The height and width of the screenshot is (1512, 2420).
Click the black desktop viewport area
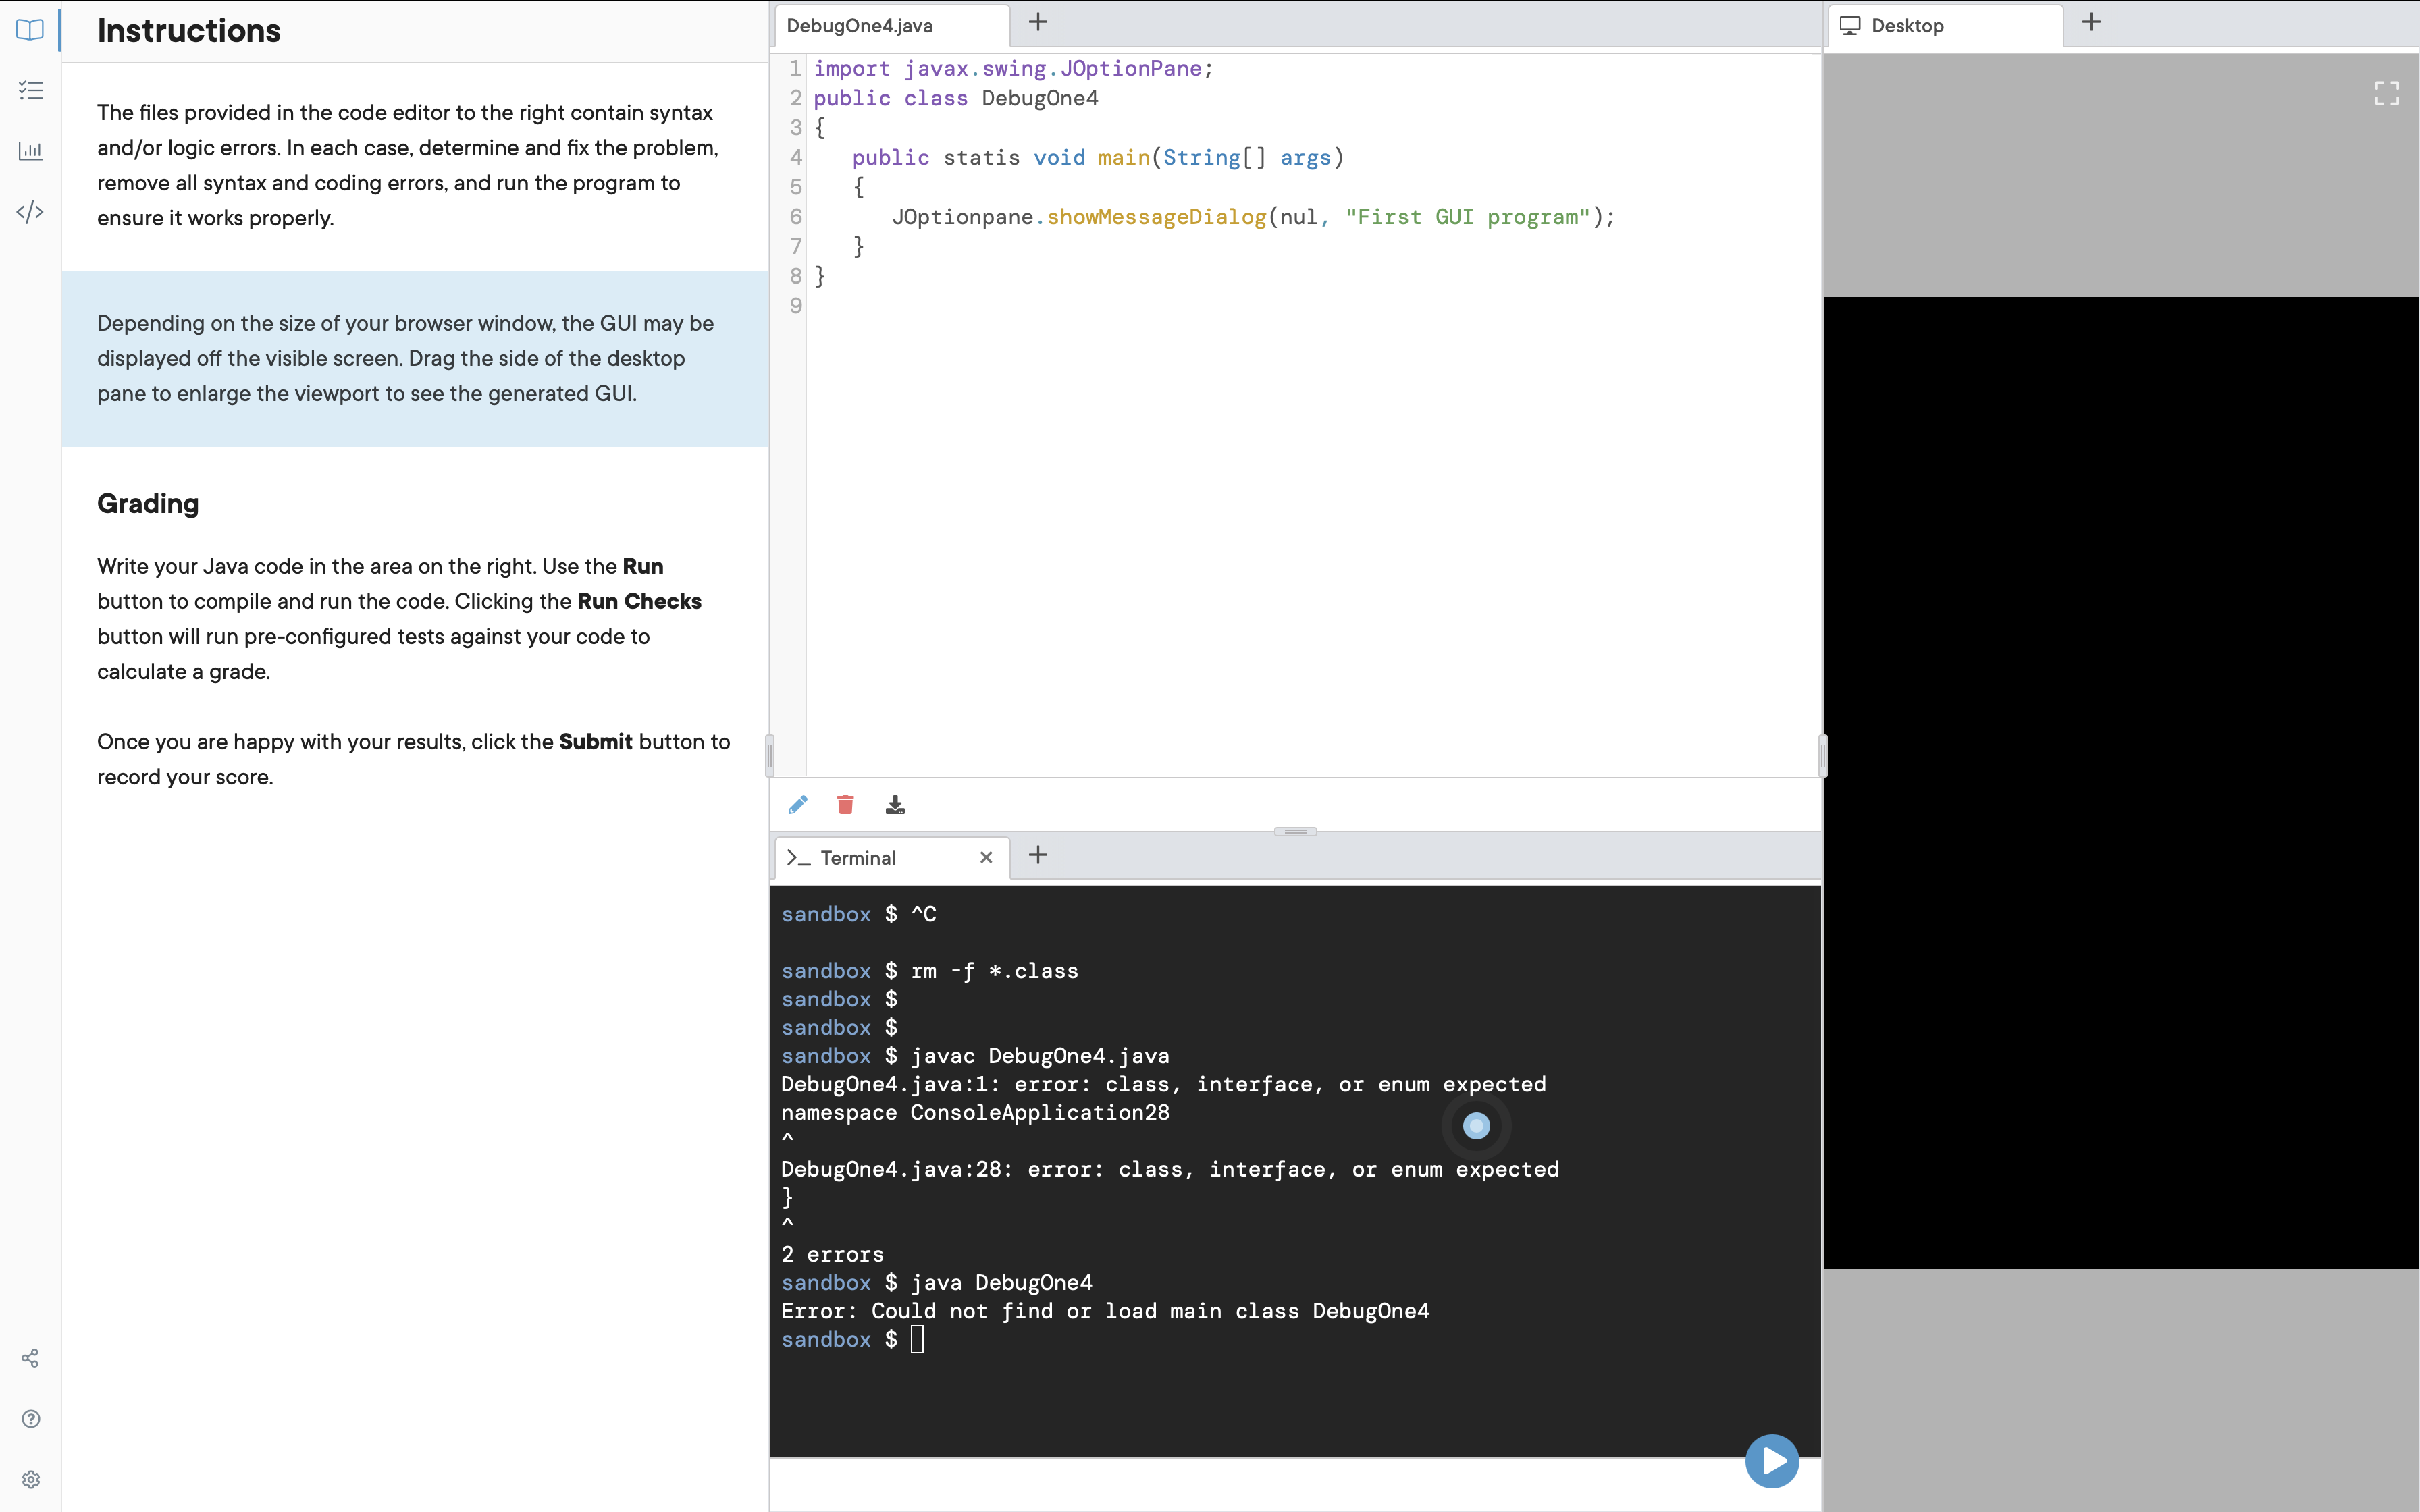click(x=2121, y=783)
